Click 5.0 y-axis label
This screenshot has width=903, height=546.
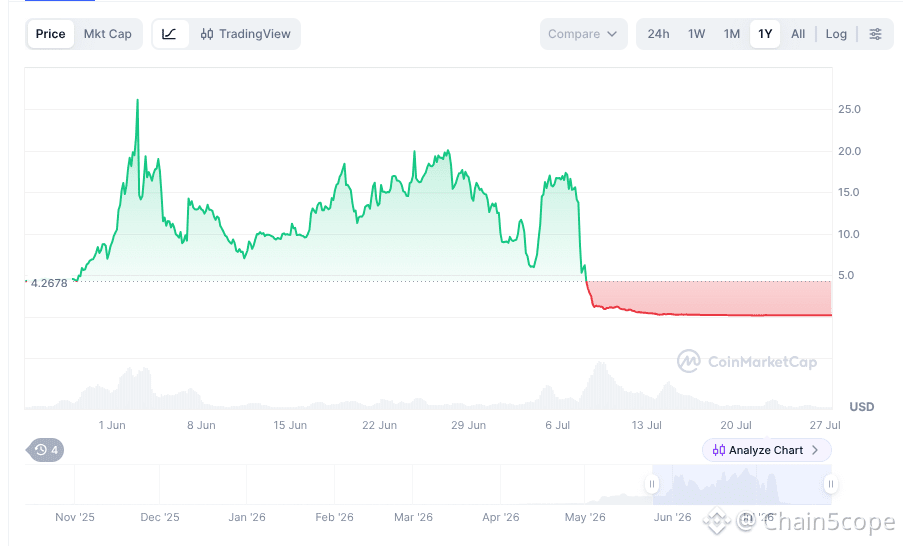[x=846, y=275]
